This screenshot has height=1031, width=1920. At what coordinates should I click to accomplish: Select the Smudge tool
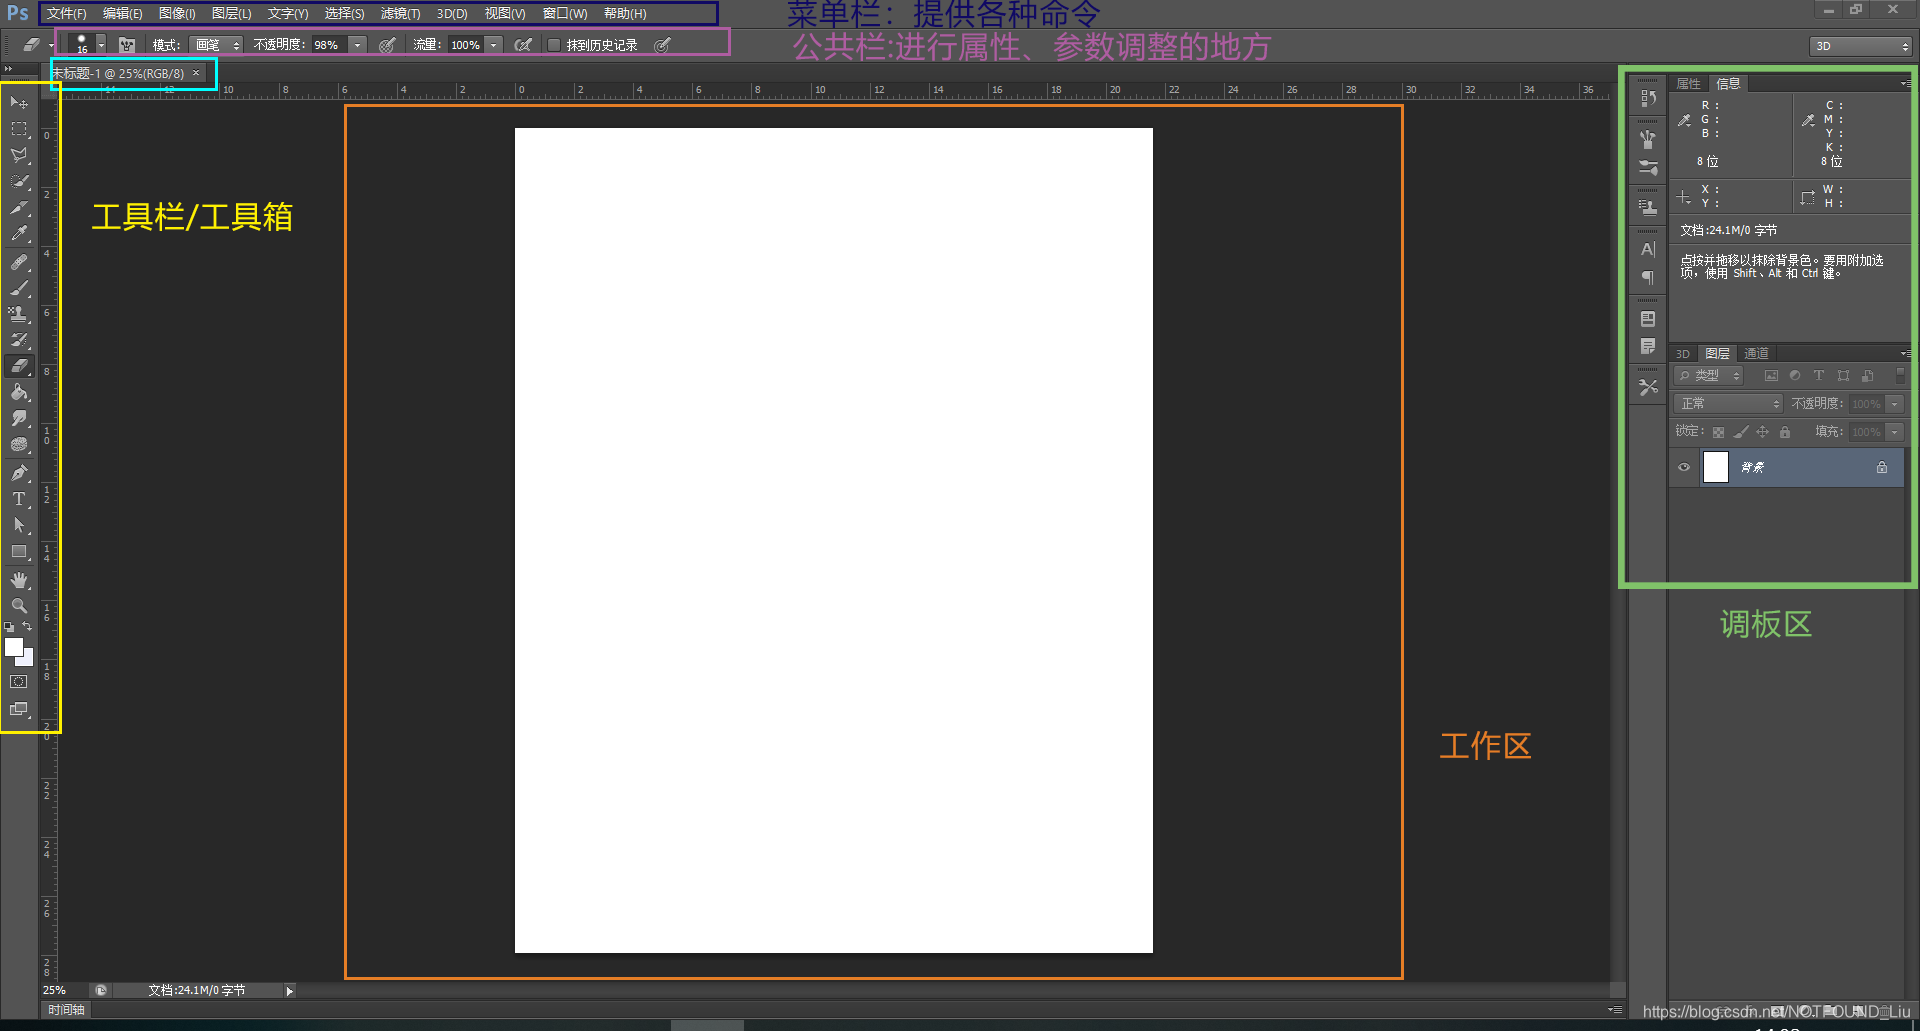(x=19, y=418)
